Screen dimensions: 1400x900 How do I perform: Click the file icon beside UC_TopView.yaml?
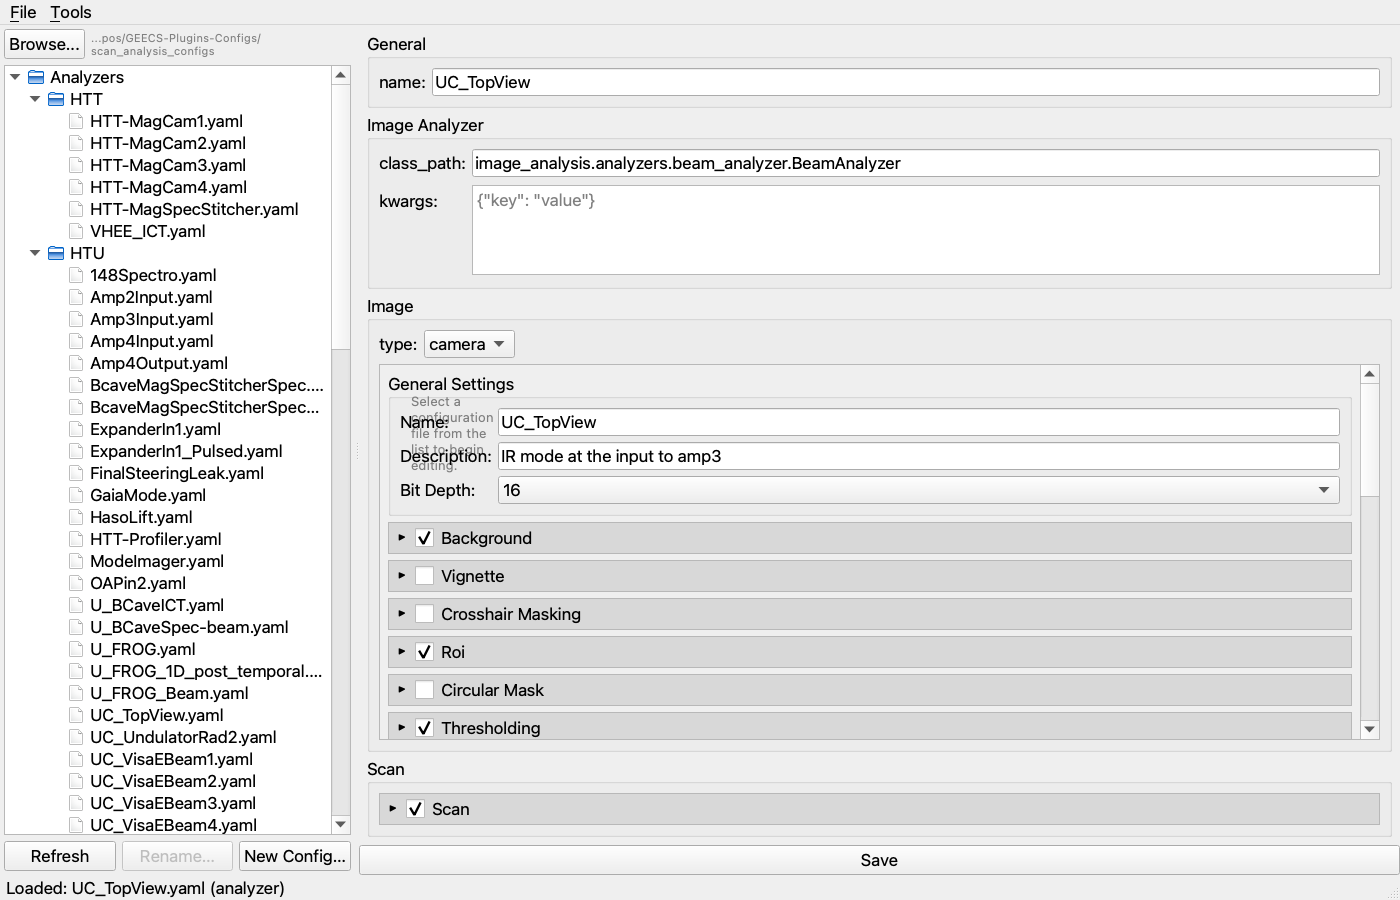[x=76, y=715]
